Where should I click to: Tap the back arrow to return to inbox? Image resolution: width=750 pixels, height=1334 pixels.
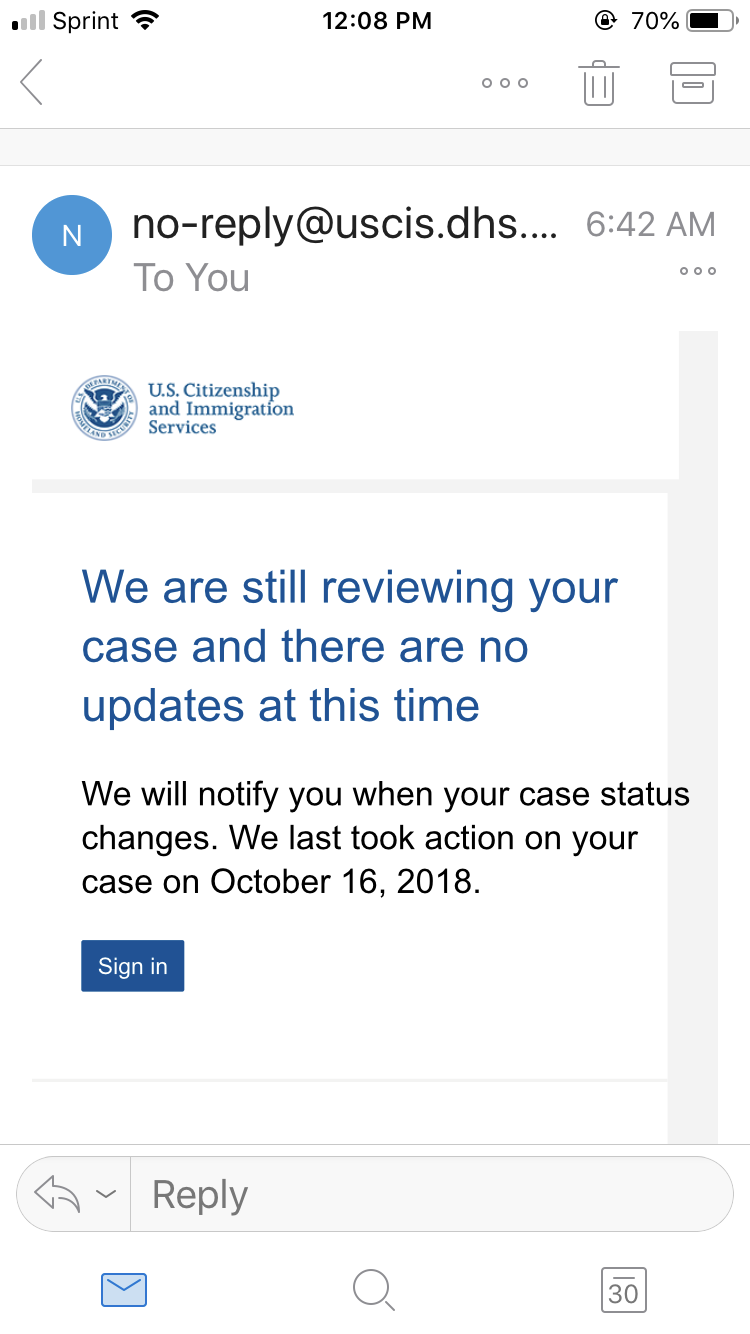pyautogui.click(x=32, y=82)
